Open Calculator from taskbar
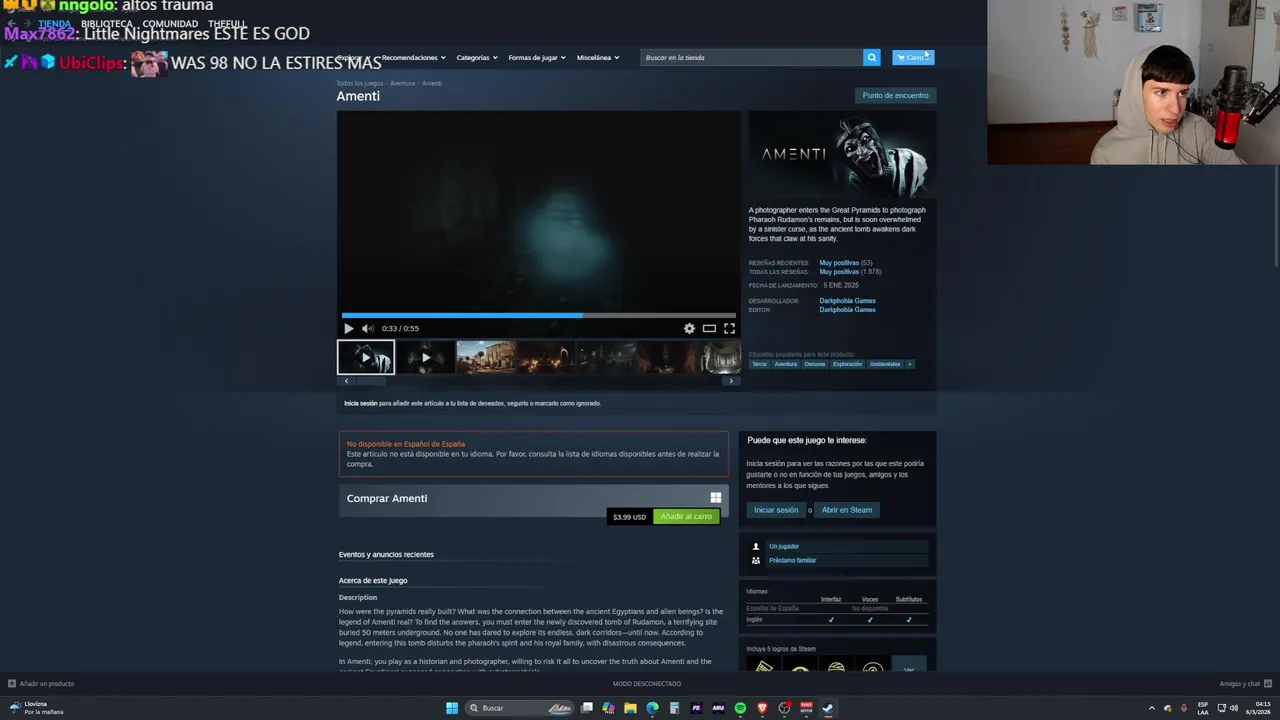The height and width of the screenshot is (720, 1280). pyautogui.click(x=674, y=708)
